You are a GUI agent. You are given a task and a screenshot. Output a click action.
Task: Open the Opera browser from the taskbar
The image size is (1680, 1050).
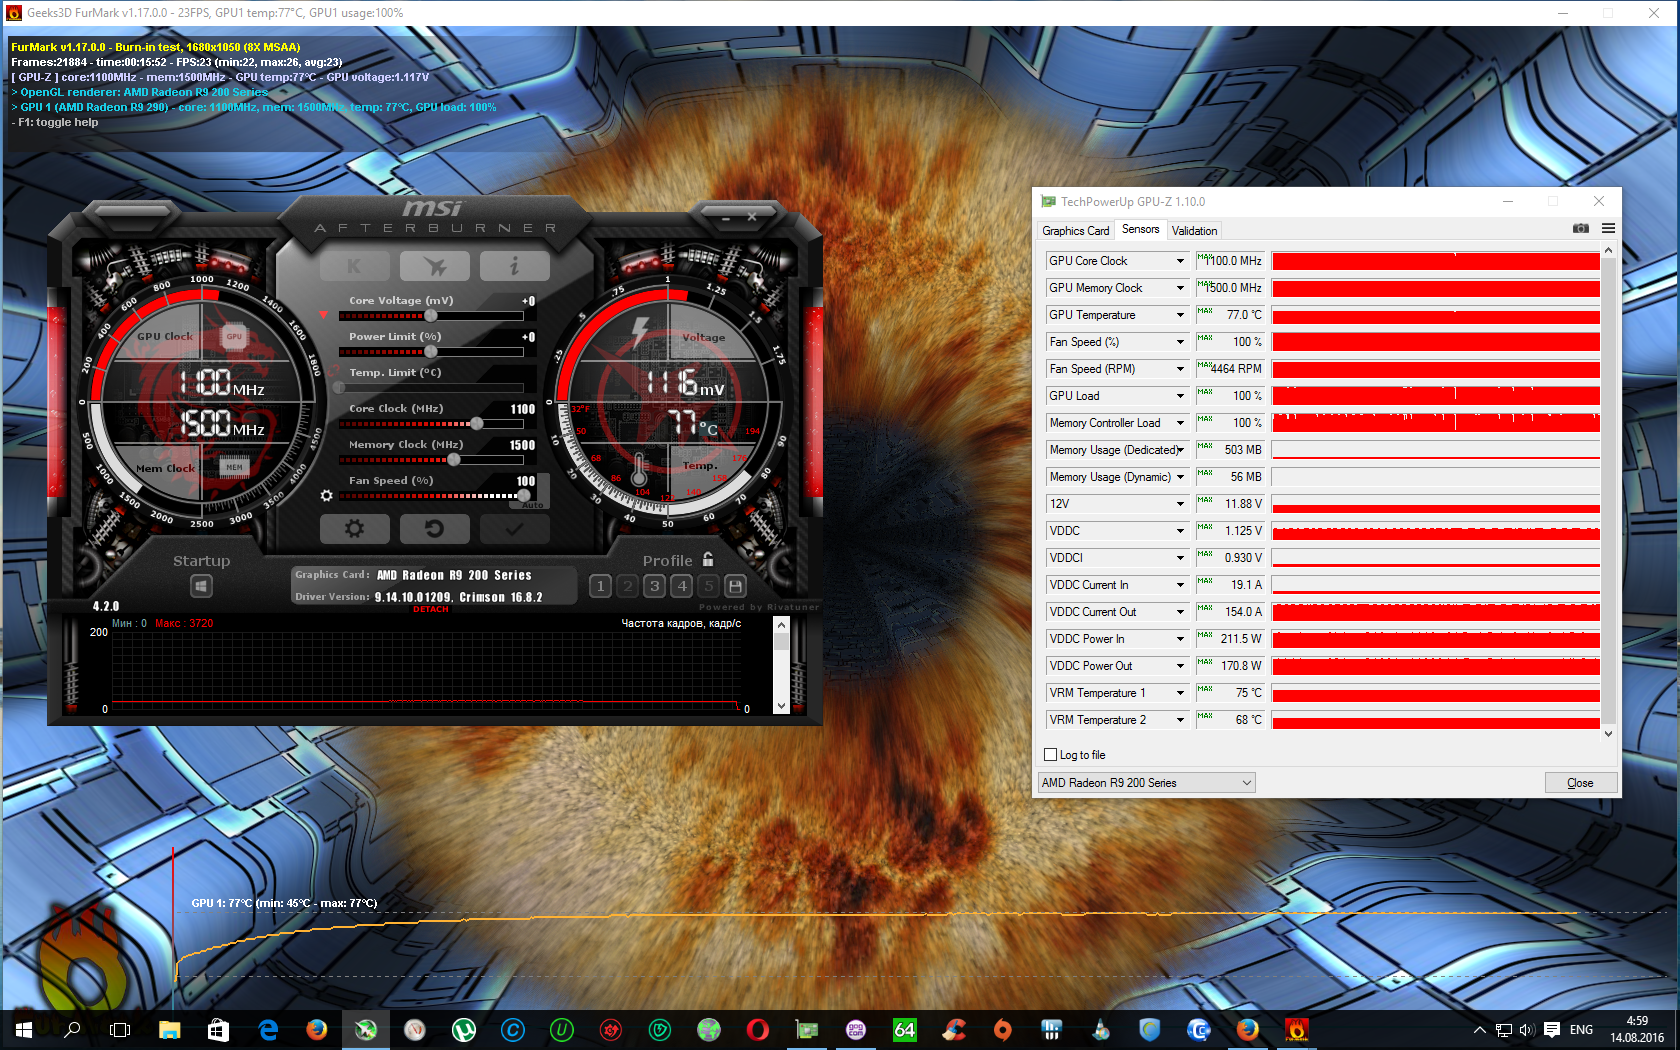pyautogui.click(x=758, y=1029)
